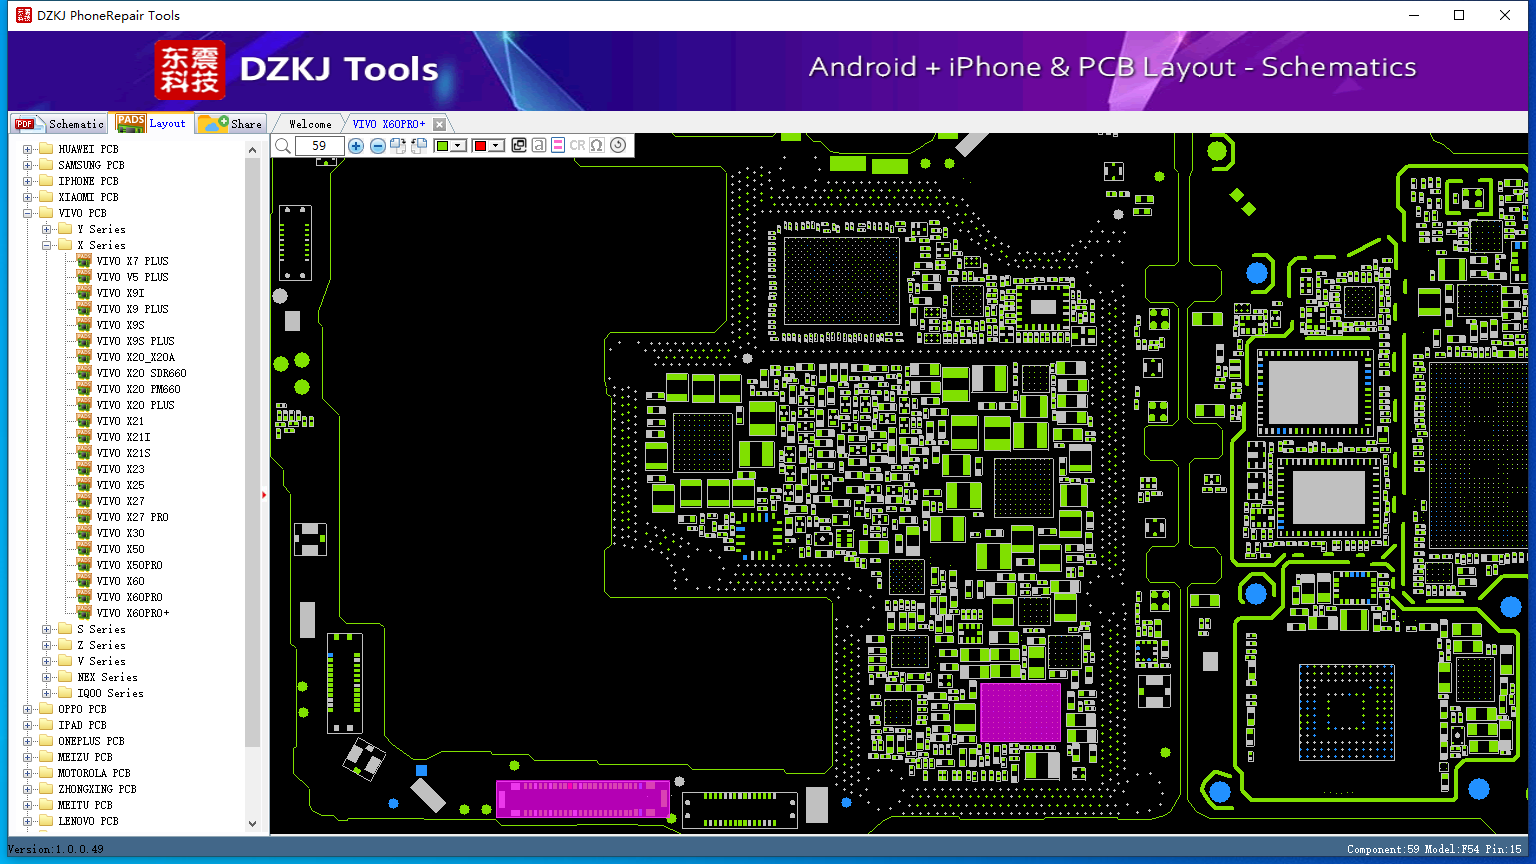Expand the S Series folder
The width and height of the screenshot is (1536, 864).
tap(47, 629)
